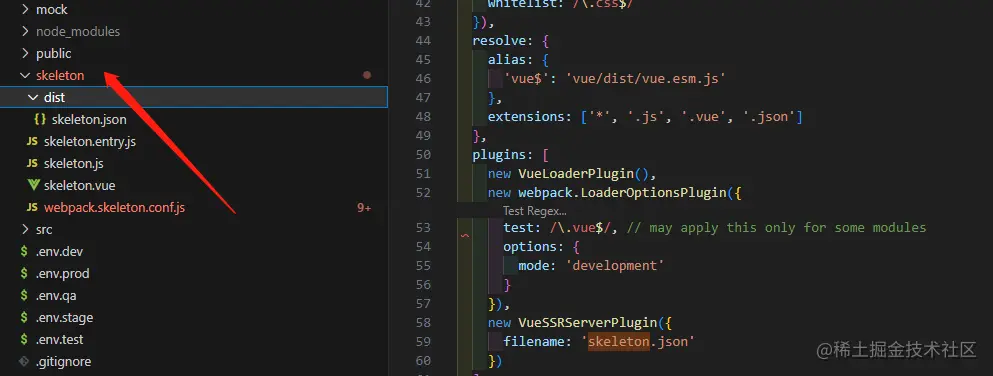Screen dimensions: 993x376
Task: Click the dollar icon beside .env.dev
Action: pyautogui.click(x=24, y=251)
